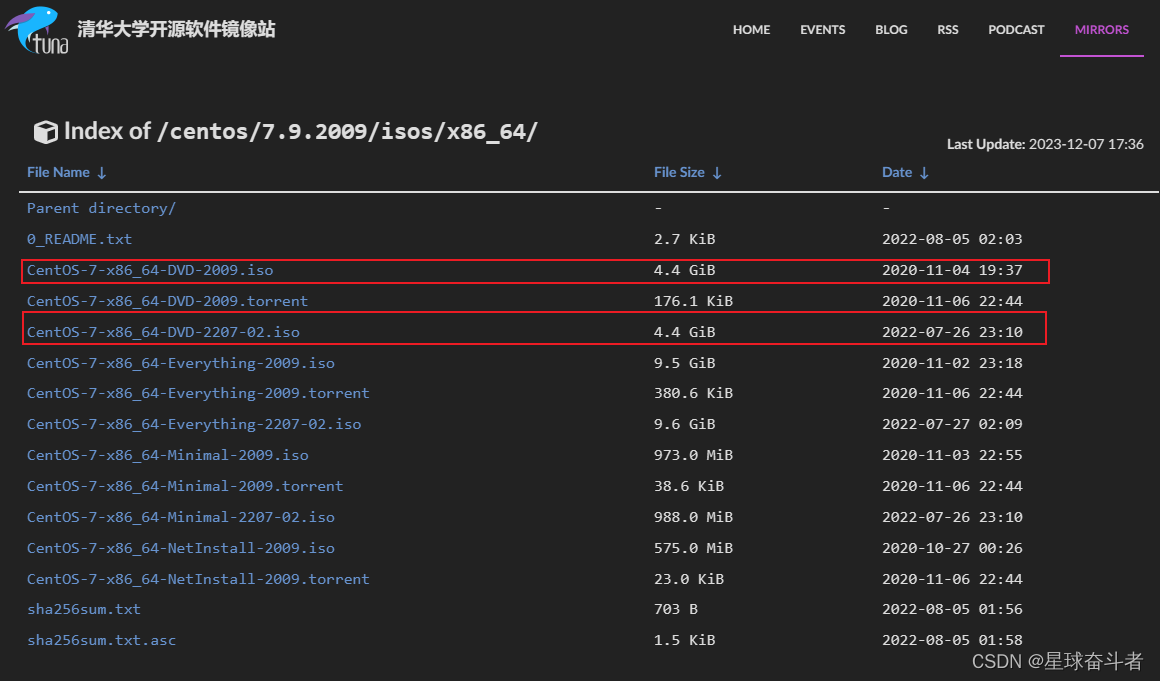
Task: Click the date 2022-08-05 02:03
Action: click(x=952, y=240)
